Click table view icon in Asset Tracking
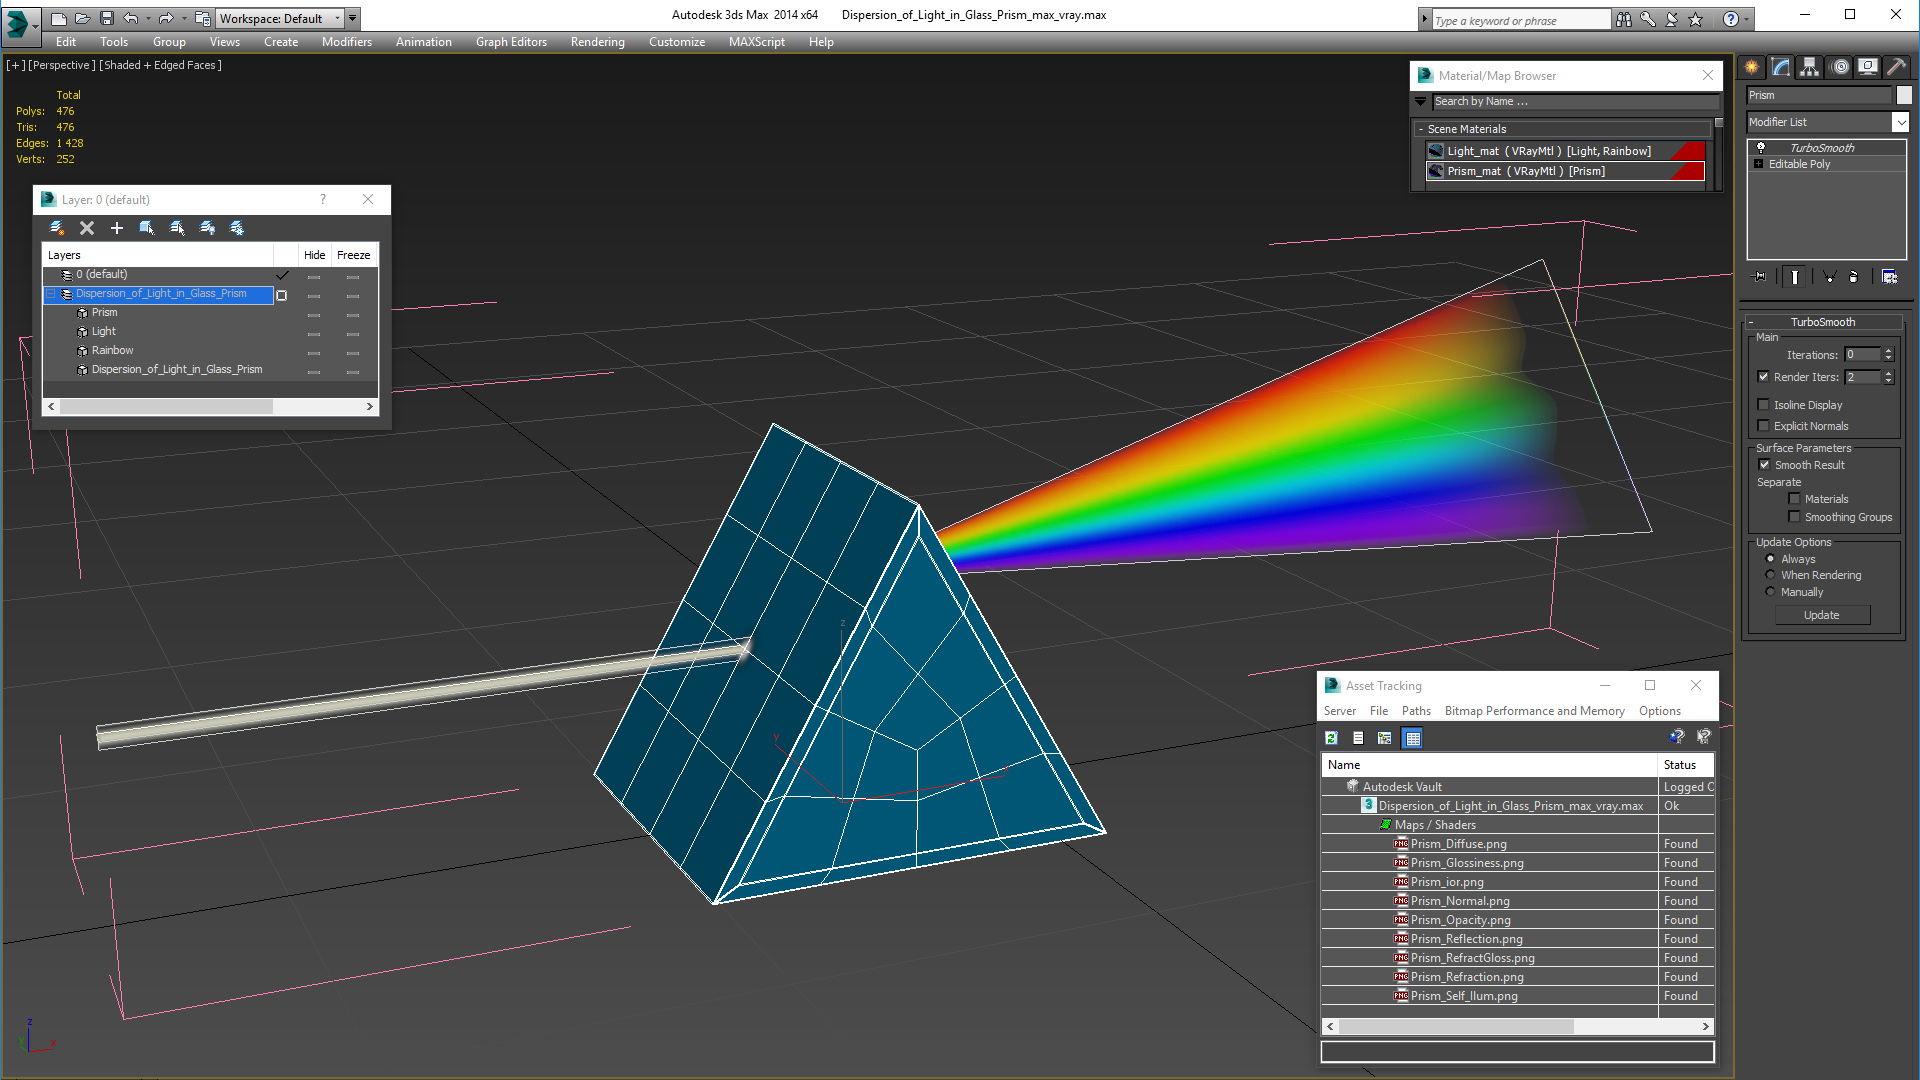This screenshot has width=1920, height=1080. 1412,738
